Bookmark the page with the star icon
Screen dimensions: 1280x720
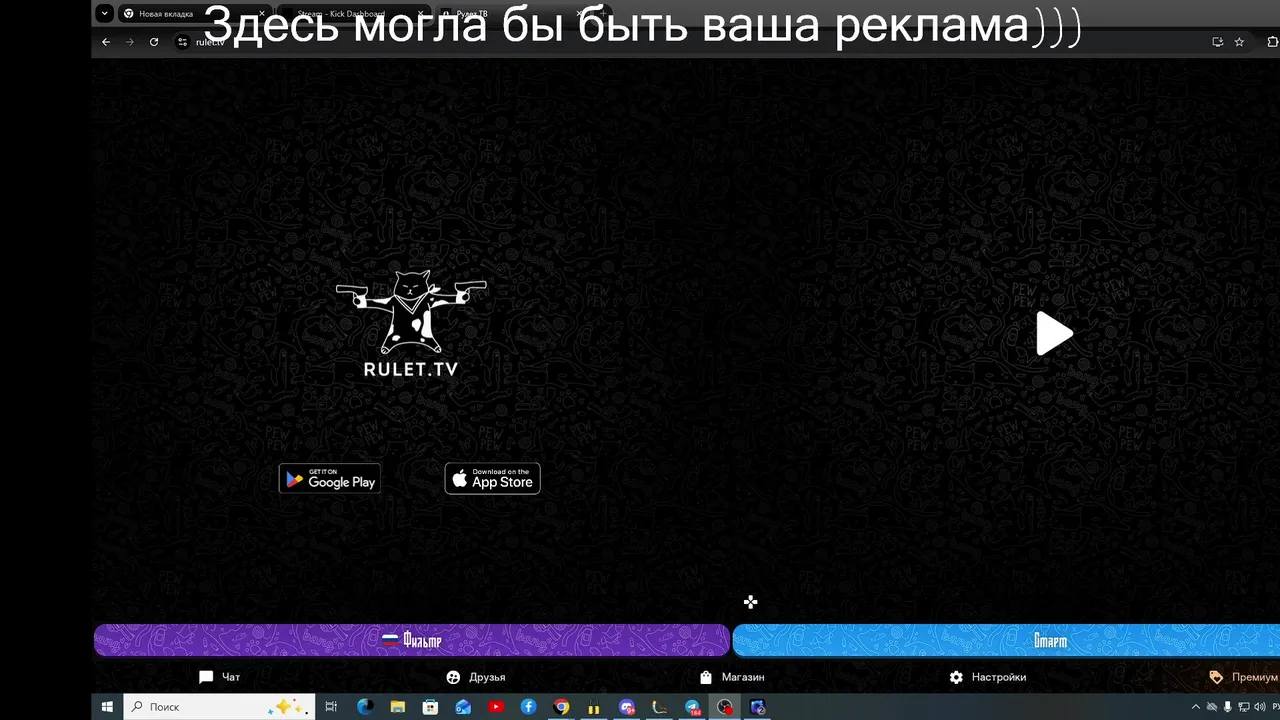[1239, 42]
